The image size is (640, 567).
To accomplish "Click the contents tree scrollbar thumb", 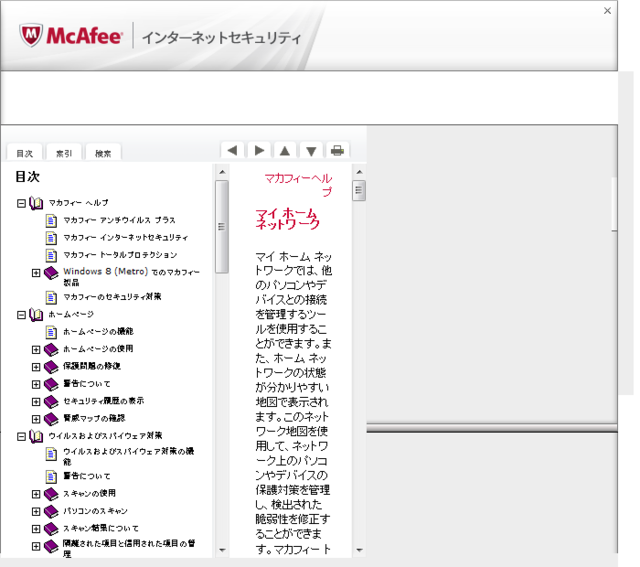I will [222, 227].
